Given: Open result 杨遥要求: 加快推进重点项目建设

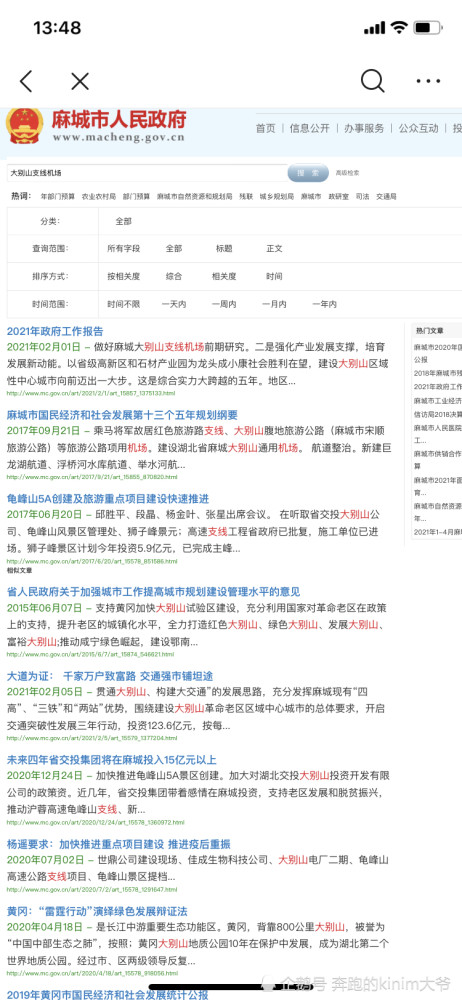Looking at the screenshot, I should pyautogui.click(x=119, y=844).
